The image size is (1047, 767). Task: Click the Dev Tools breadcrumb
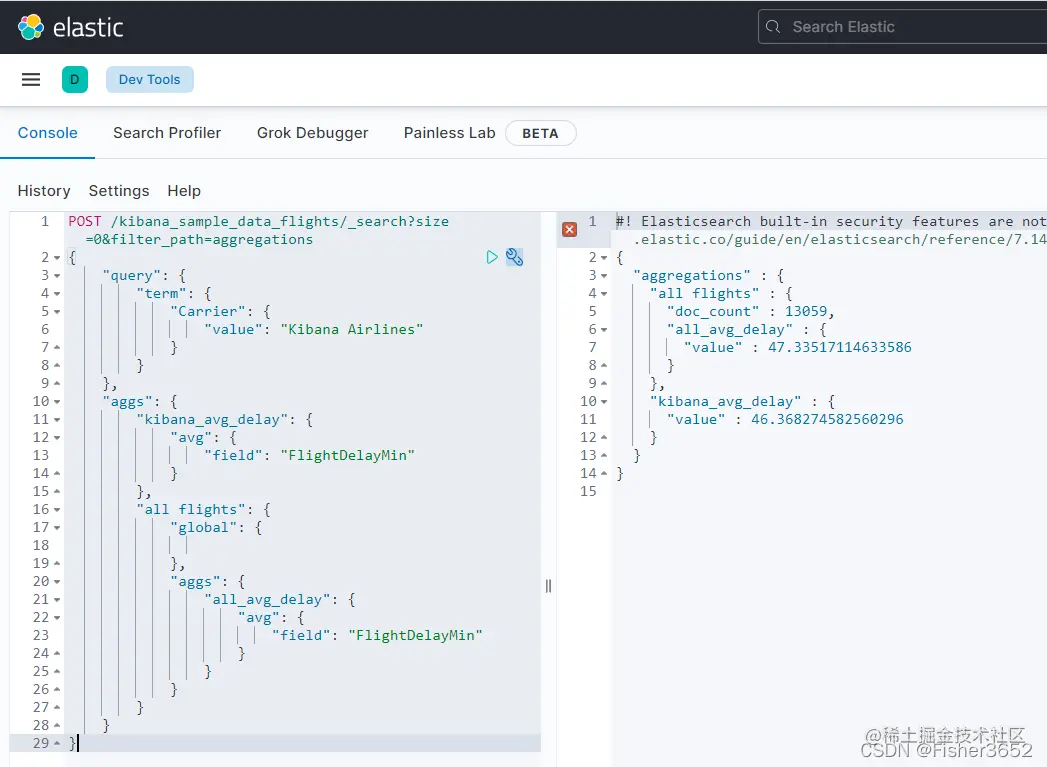[x=150, y=79]
